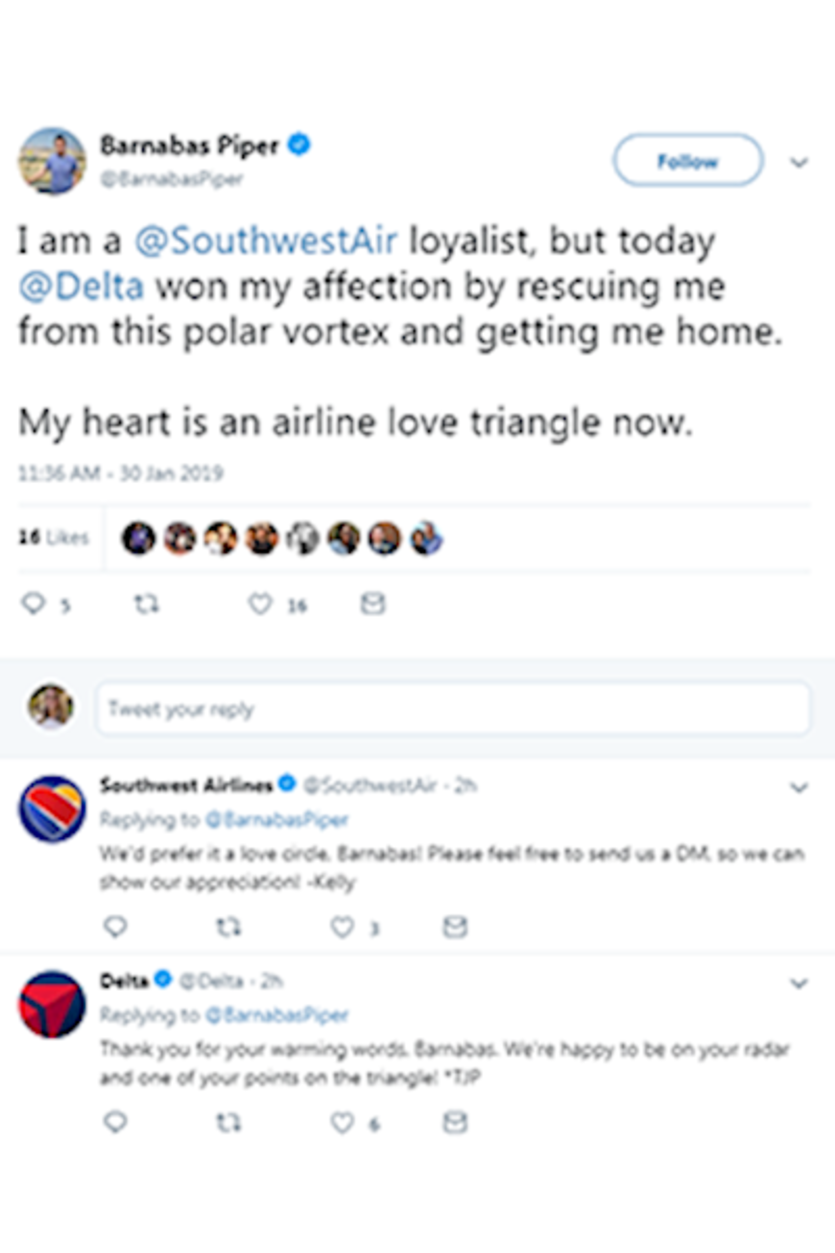Share Delta reply by direct message
The image size is (835, 1253).
click(455, 1122)
